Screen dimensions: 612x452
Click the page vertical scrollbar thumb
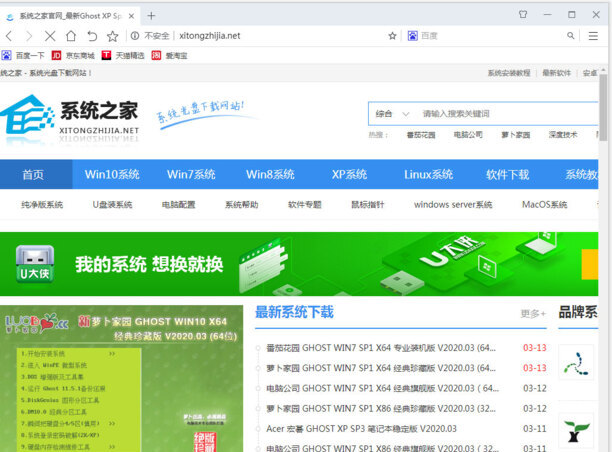pyautogui.click(x=603, y=107)
